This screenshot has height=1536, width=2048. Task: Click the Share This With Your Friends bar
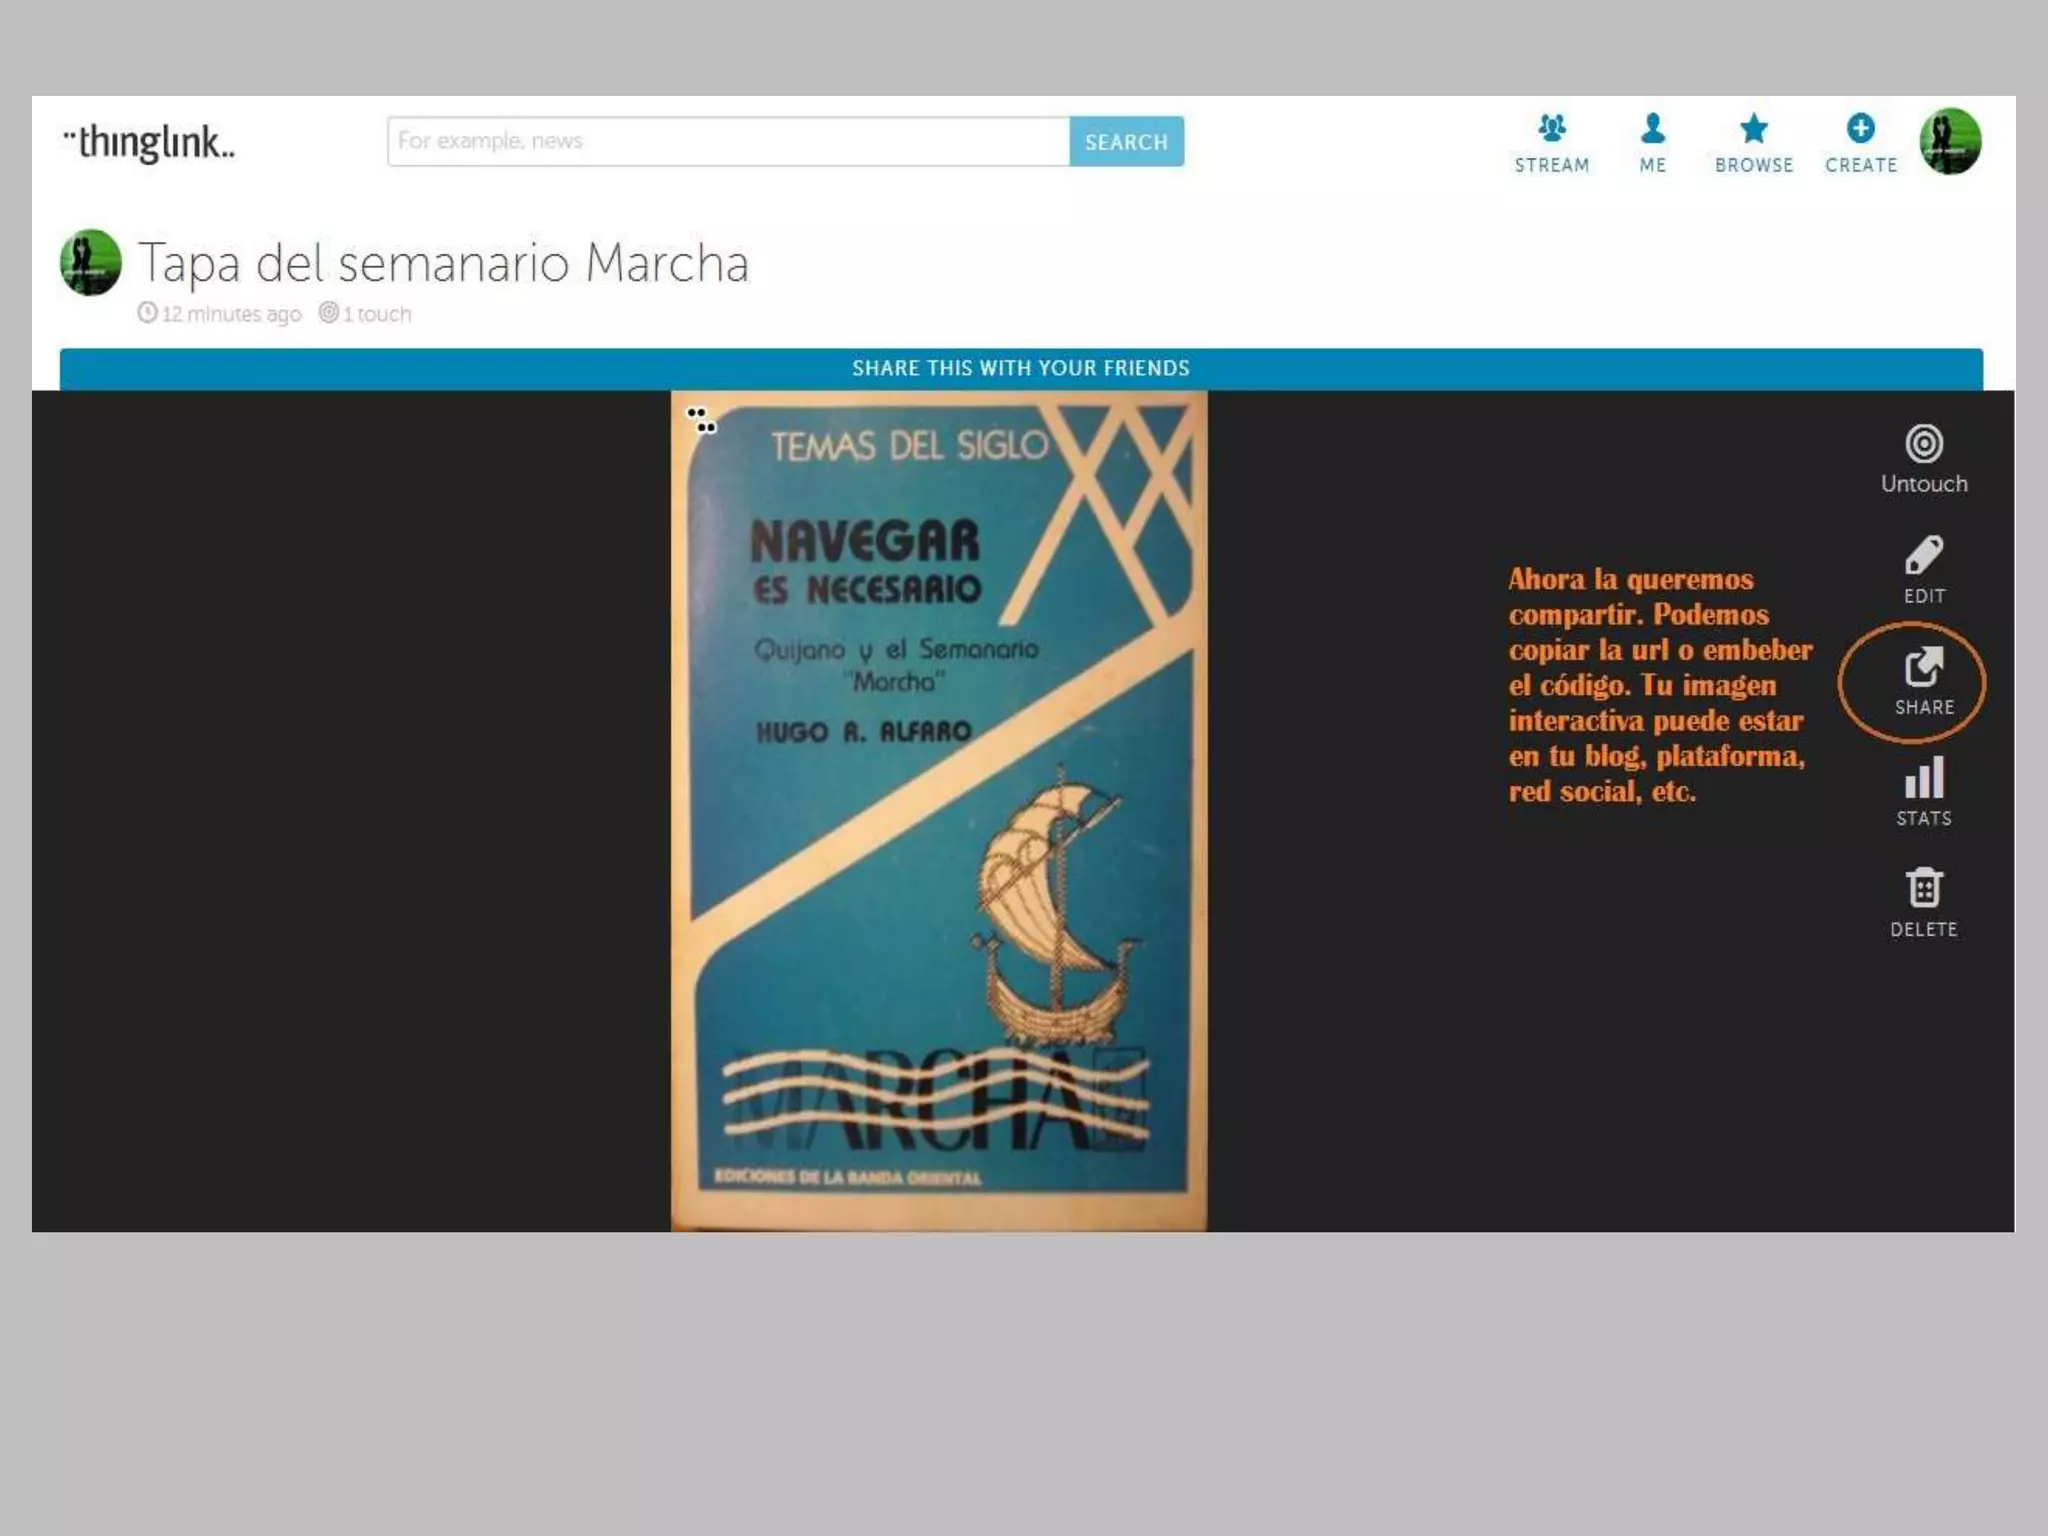tap(1021, 369)
